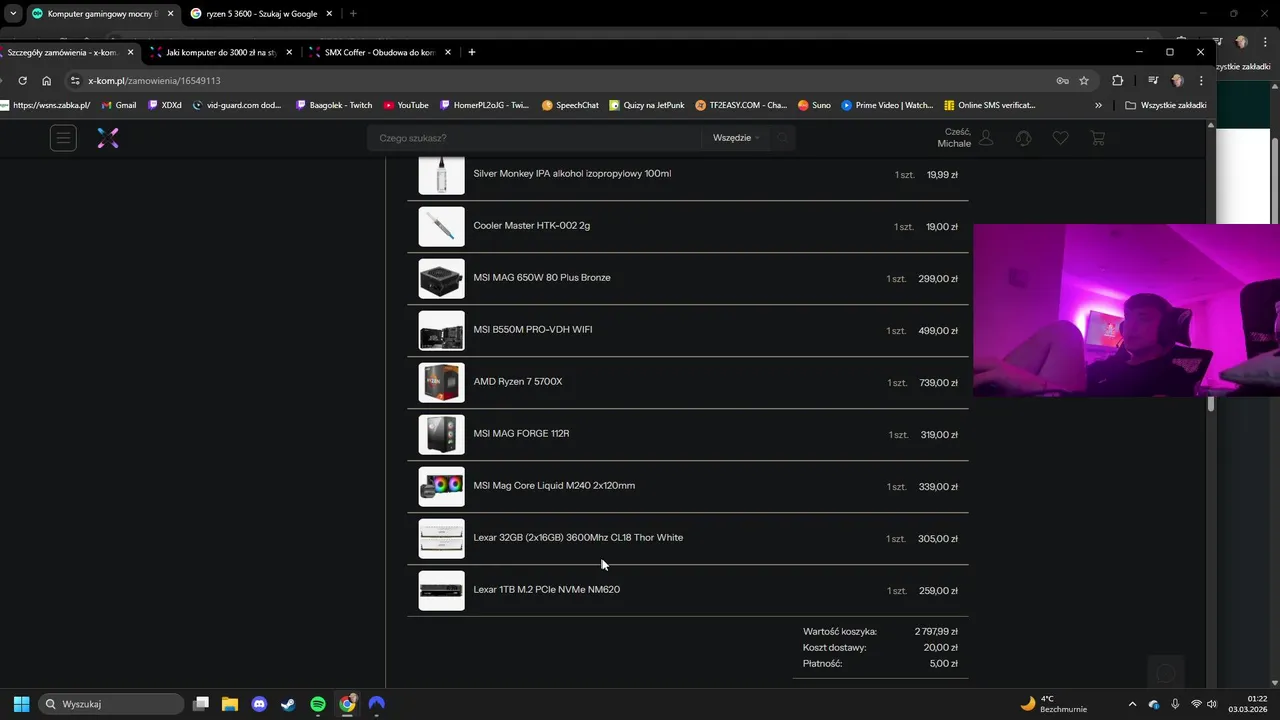Open the chat bubble widget
This screenshot has width=1280, height=720.
1166,672
